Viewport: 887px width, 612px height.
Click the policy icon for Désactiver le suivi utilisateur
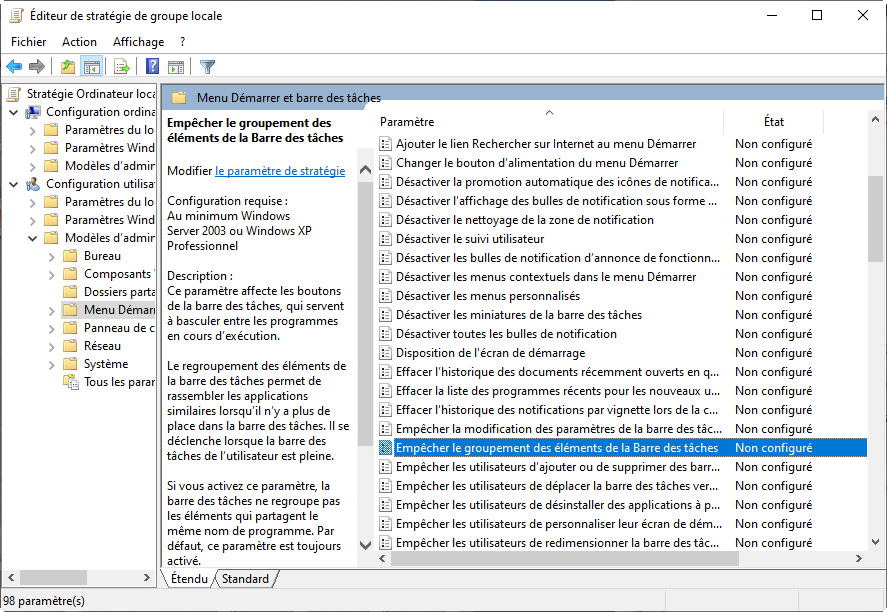pos(386,239)
